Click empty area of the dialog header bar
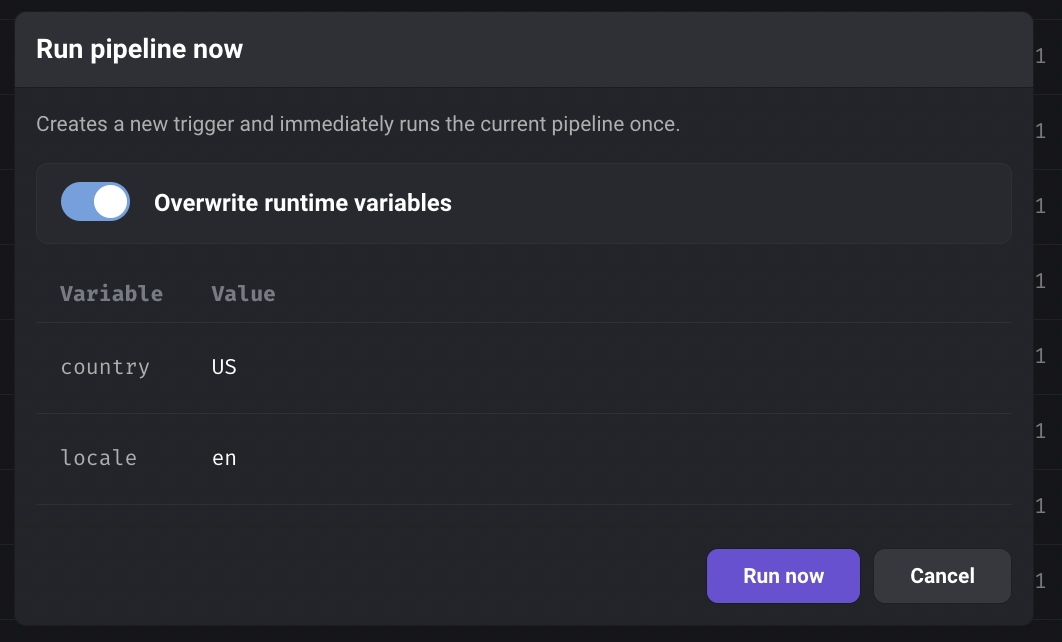1062x642 pixels. pos(610,49)
